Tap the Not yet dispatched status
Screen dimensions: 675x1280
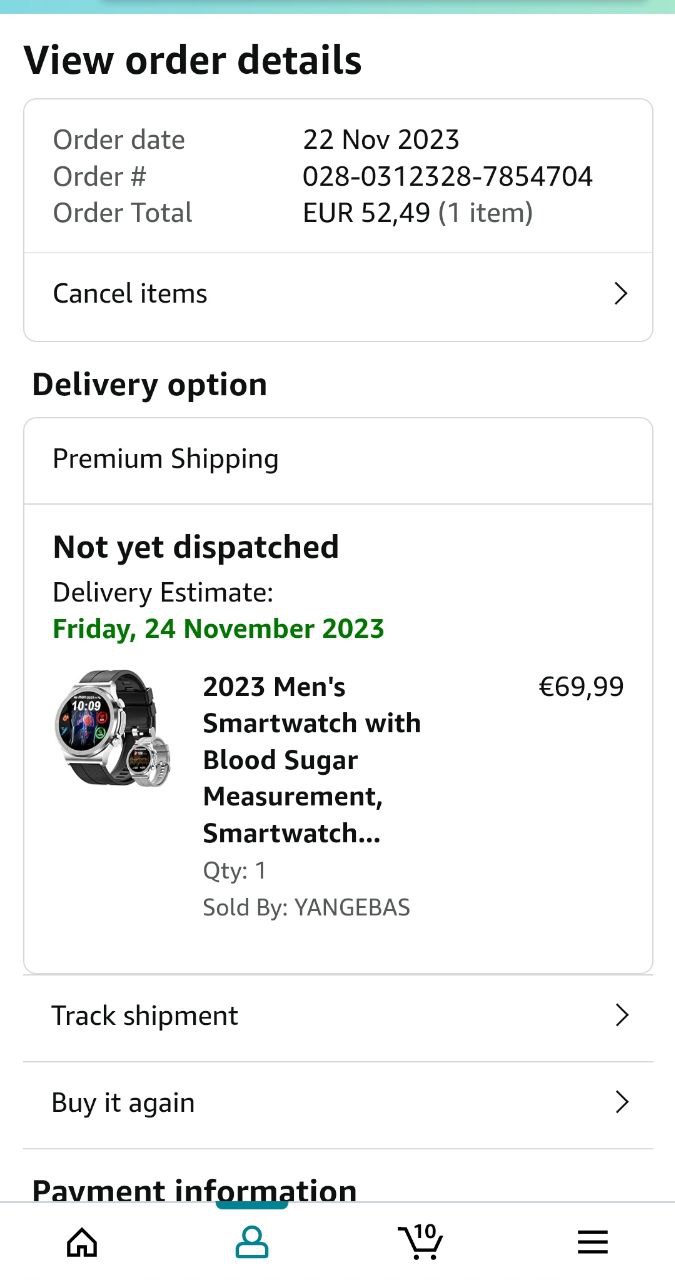tap(196, 547)
